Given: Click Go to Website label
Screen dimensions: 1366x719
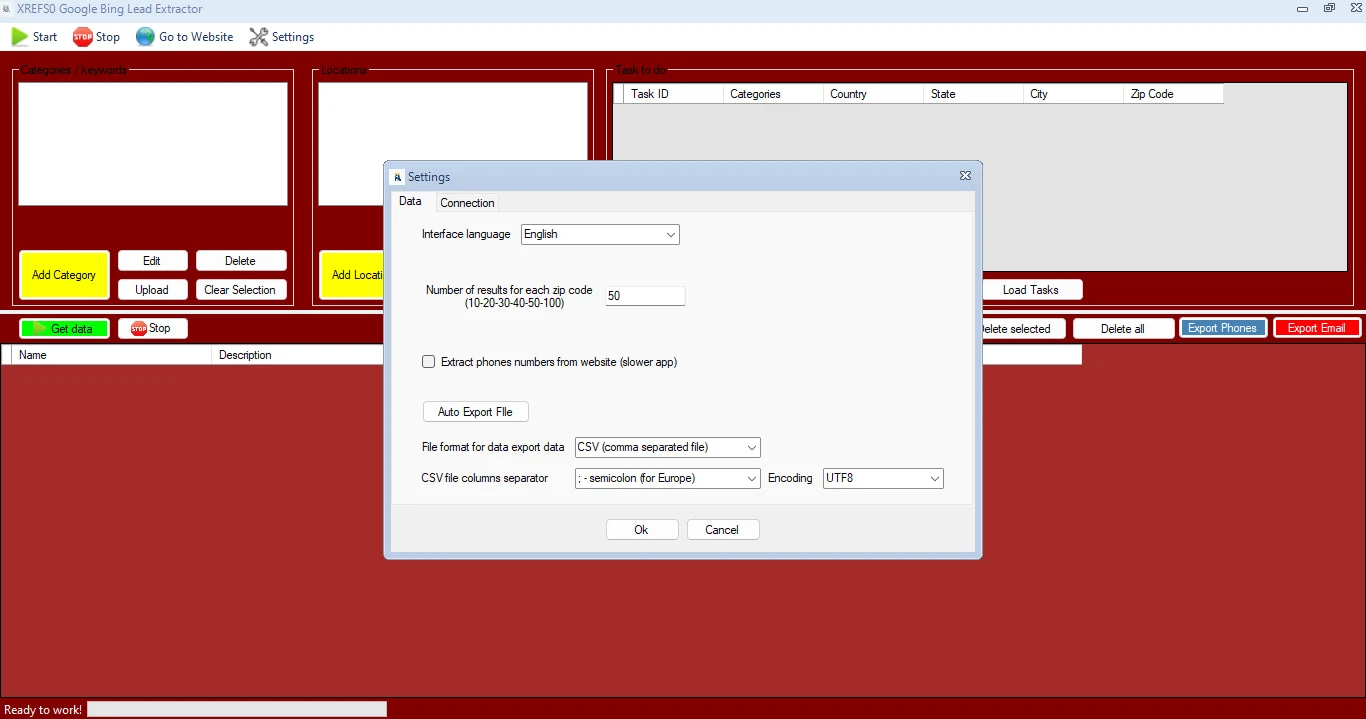Looking at the screenshot, I should [x=196, y=37].
